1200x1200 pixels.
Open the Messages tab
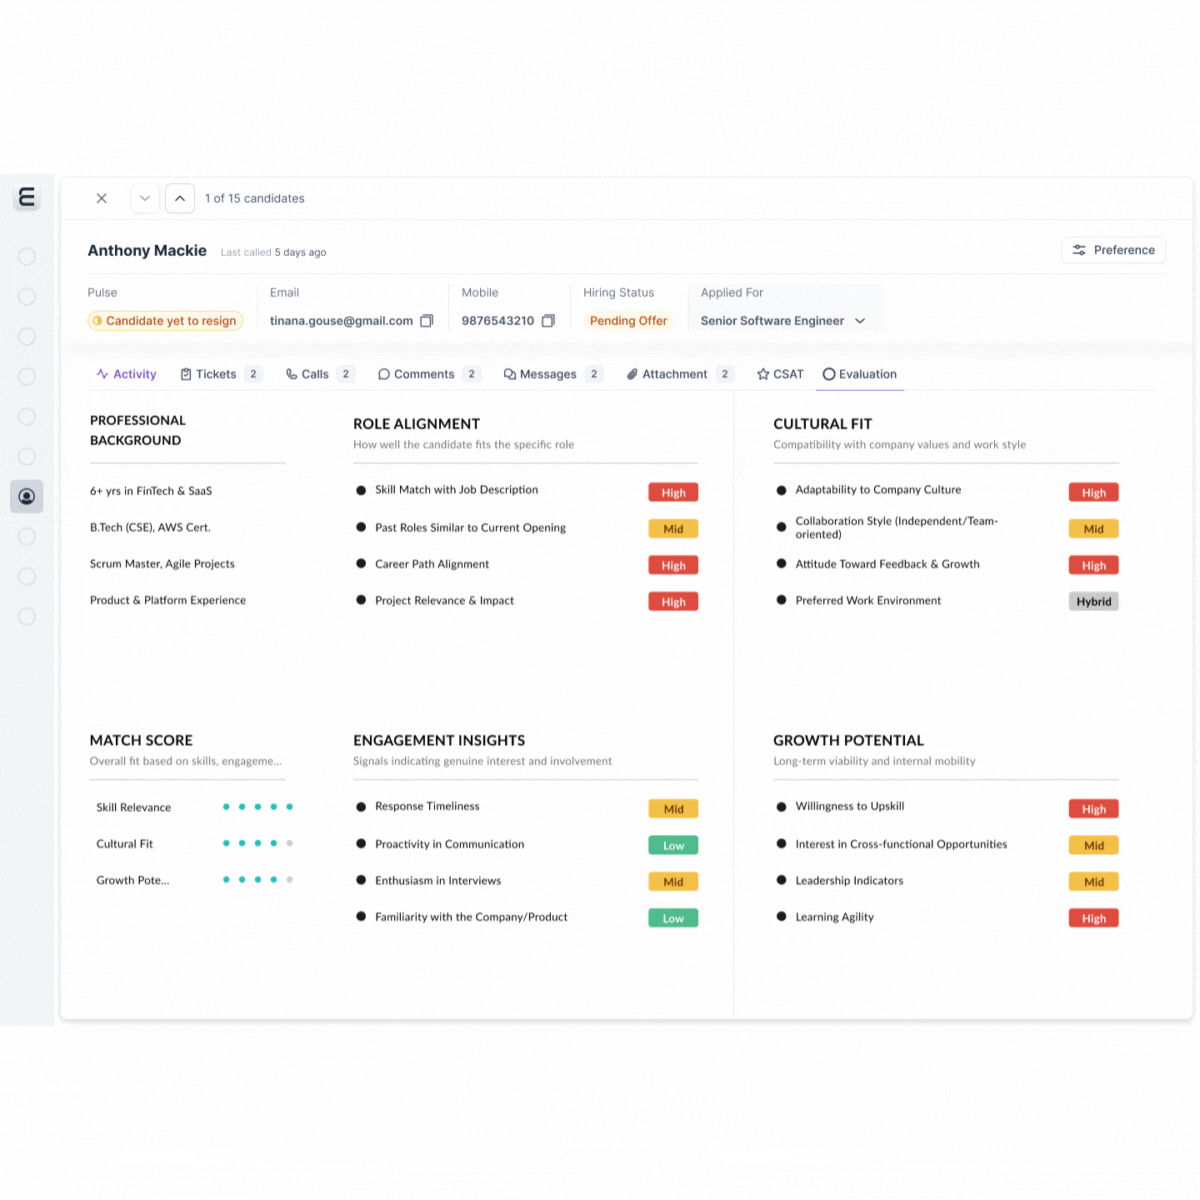(540, 374)
